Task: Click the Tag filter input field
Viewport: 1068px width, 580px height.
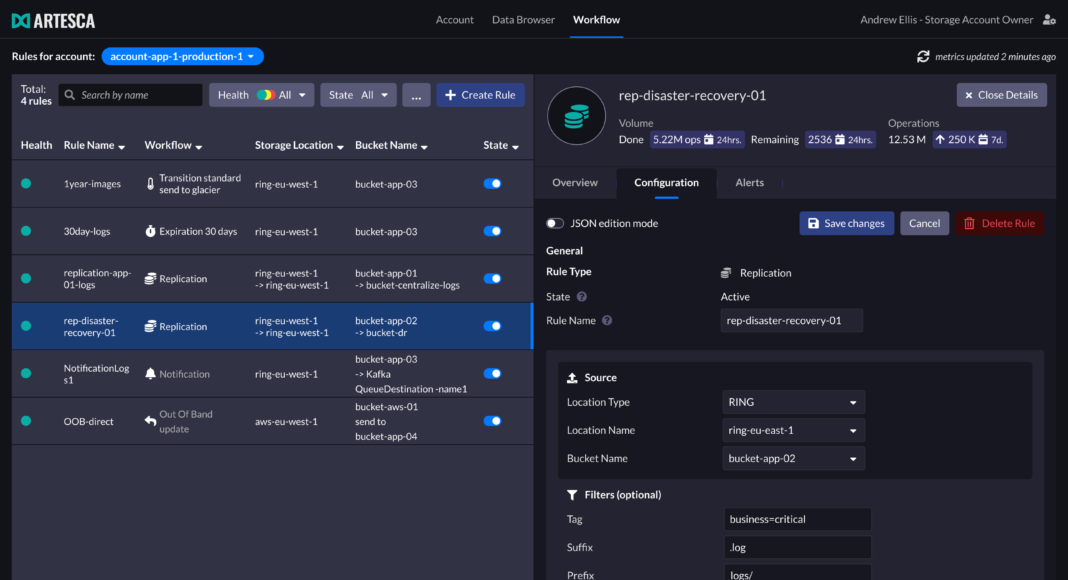Action: (798, 519)
